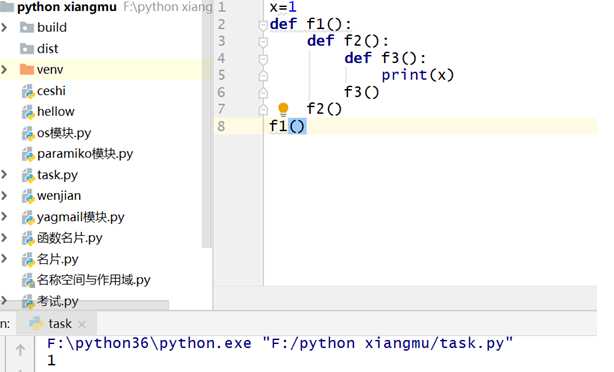Click the 名称空间与作用域.py file icon
Viewport: 614px width, 372px height.
(28, 280)
